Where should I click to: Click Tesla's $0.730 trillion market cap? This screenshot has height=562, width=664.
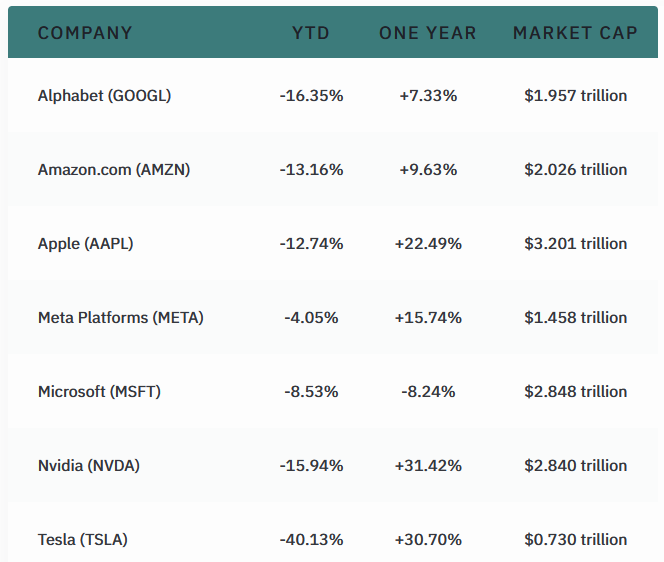(x=576, y=540)
